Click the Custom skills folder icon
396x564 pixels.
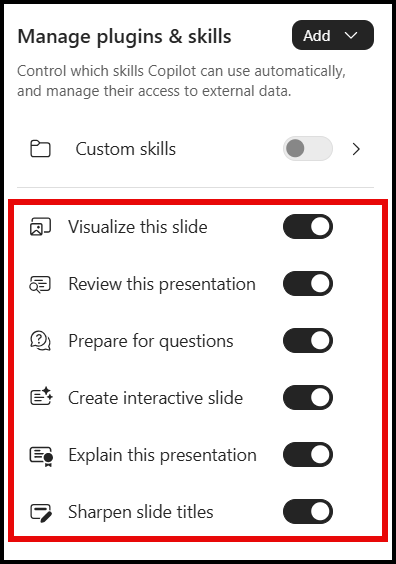pos(40,149)
